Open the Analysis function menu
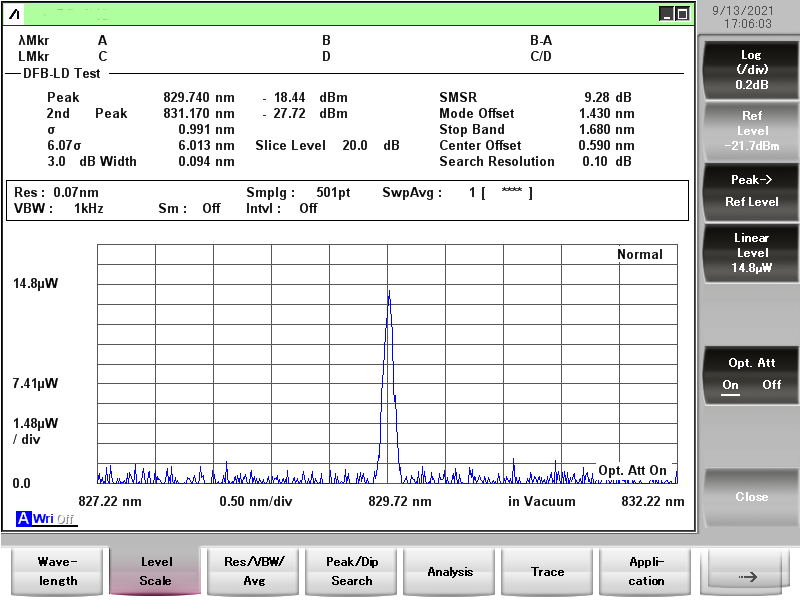Viewport: 800px width, 600px height. (x=450, y=571)
